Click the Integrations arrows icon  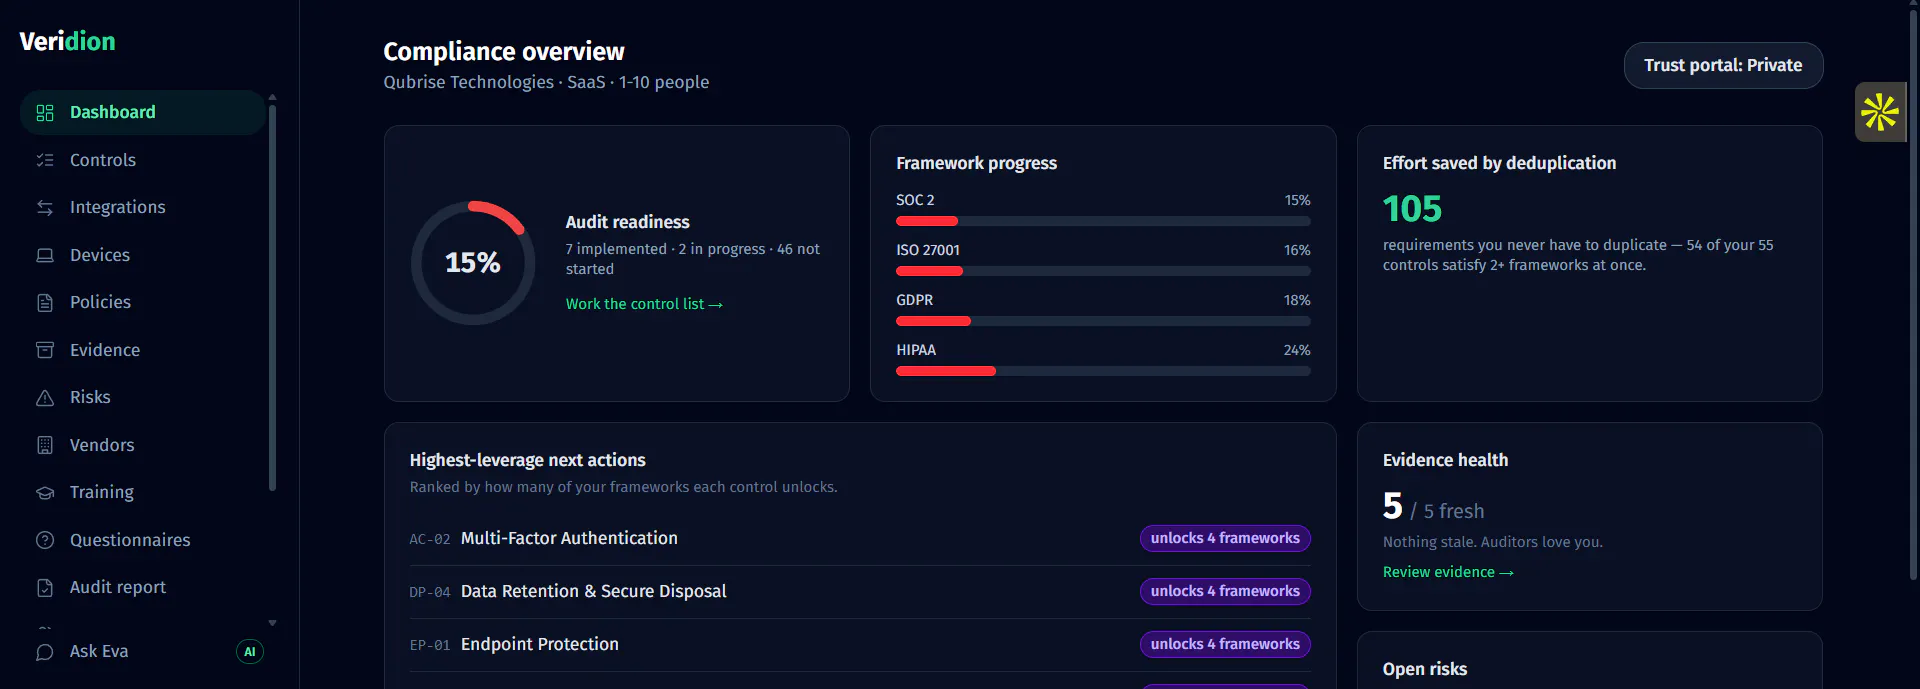(45, 208)
